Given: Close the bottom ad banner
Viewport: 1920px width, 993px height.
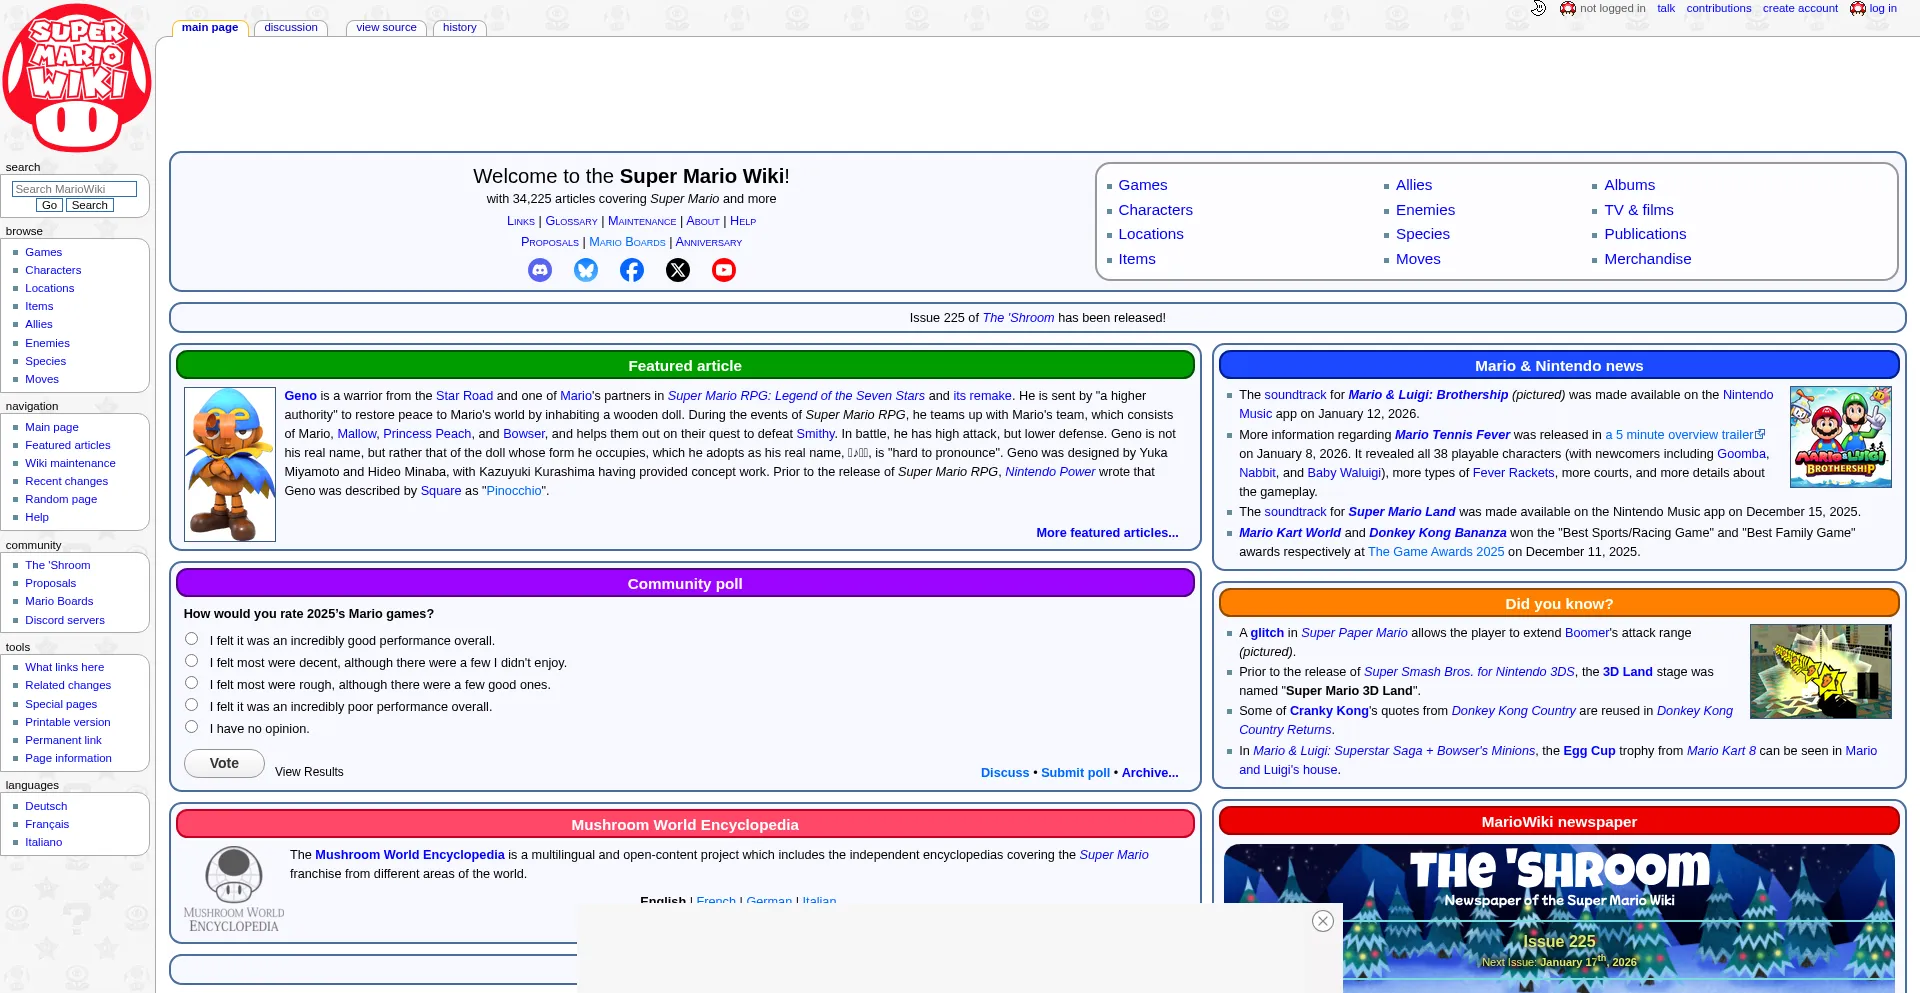Looking at the screenshot, I should [1322, 921].
